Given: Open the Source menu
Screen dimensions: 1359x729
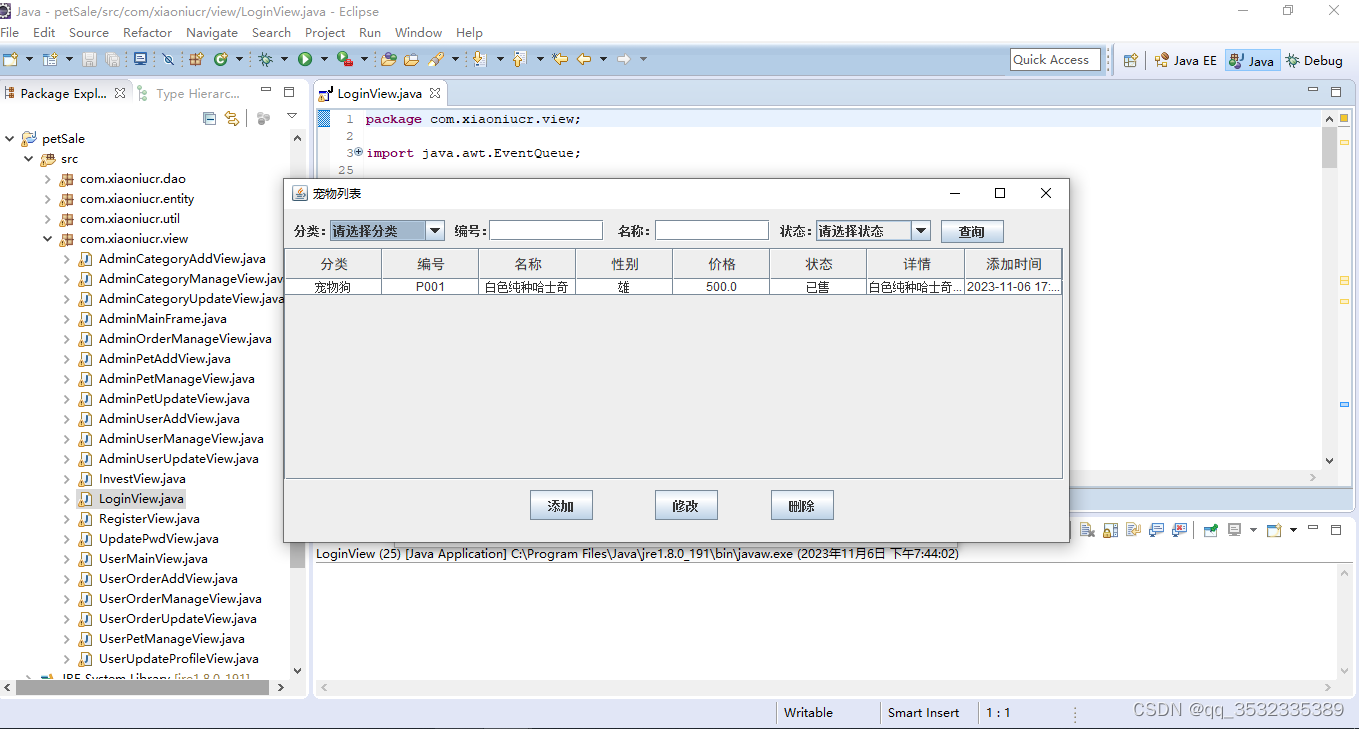Looking at the screenshot, I should pyautogui.click(x=88, y=32).
